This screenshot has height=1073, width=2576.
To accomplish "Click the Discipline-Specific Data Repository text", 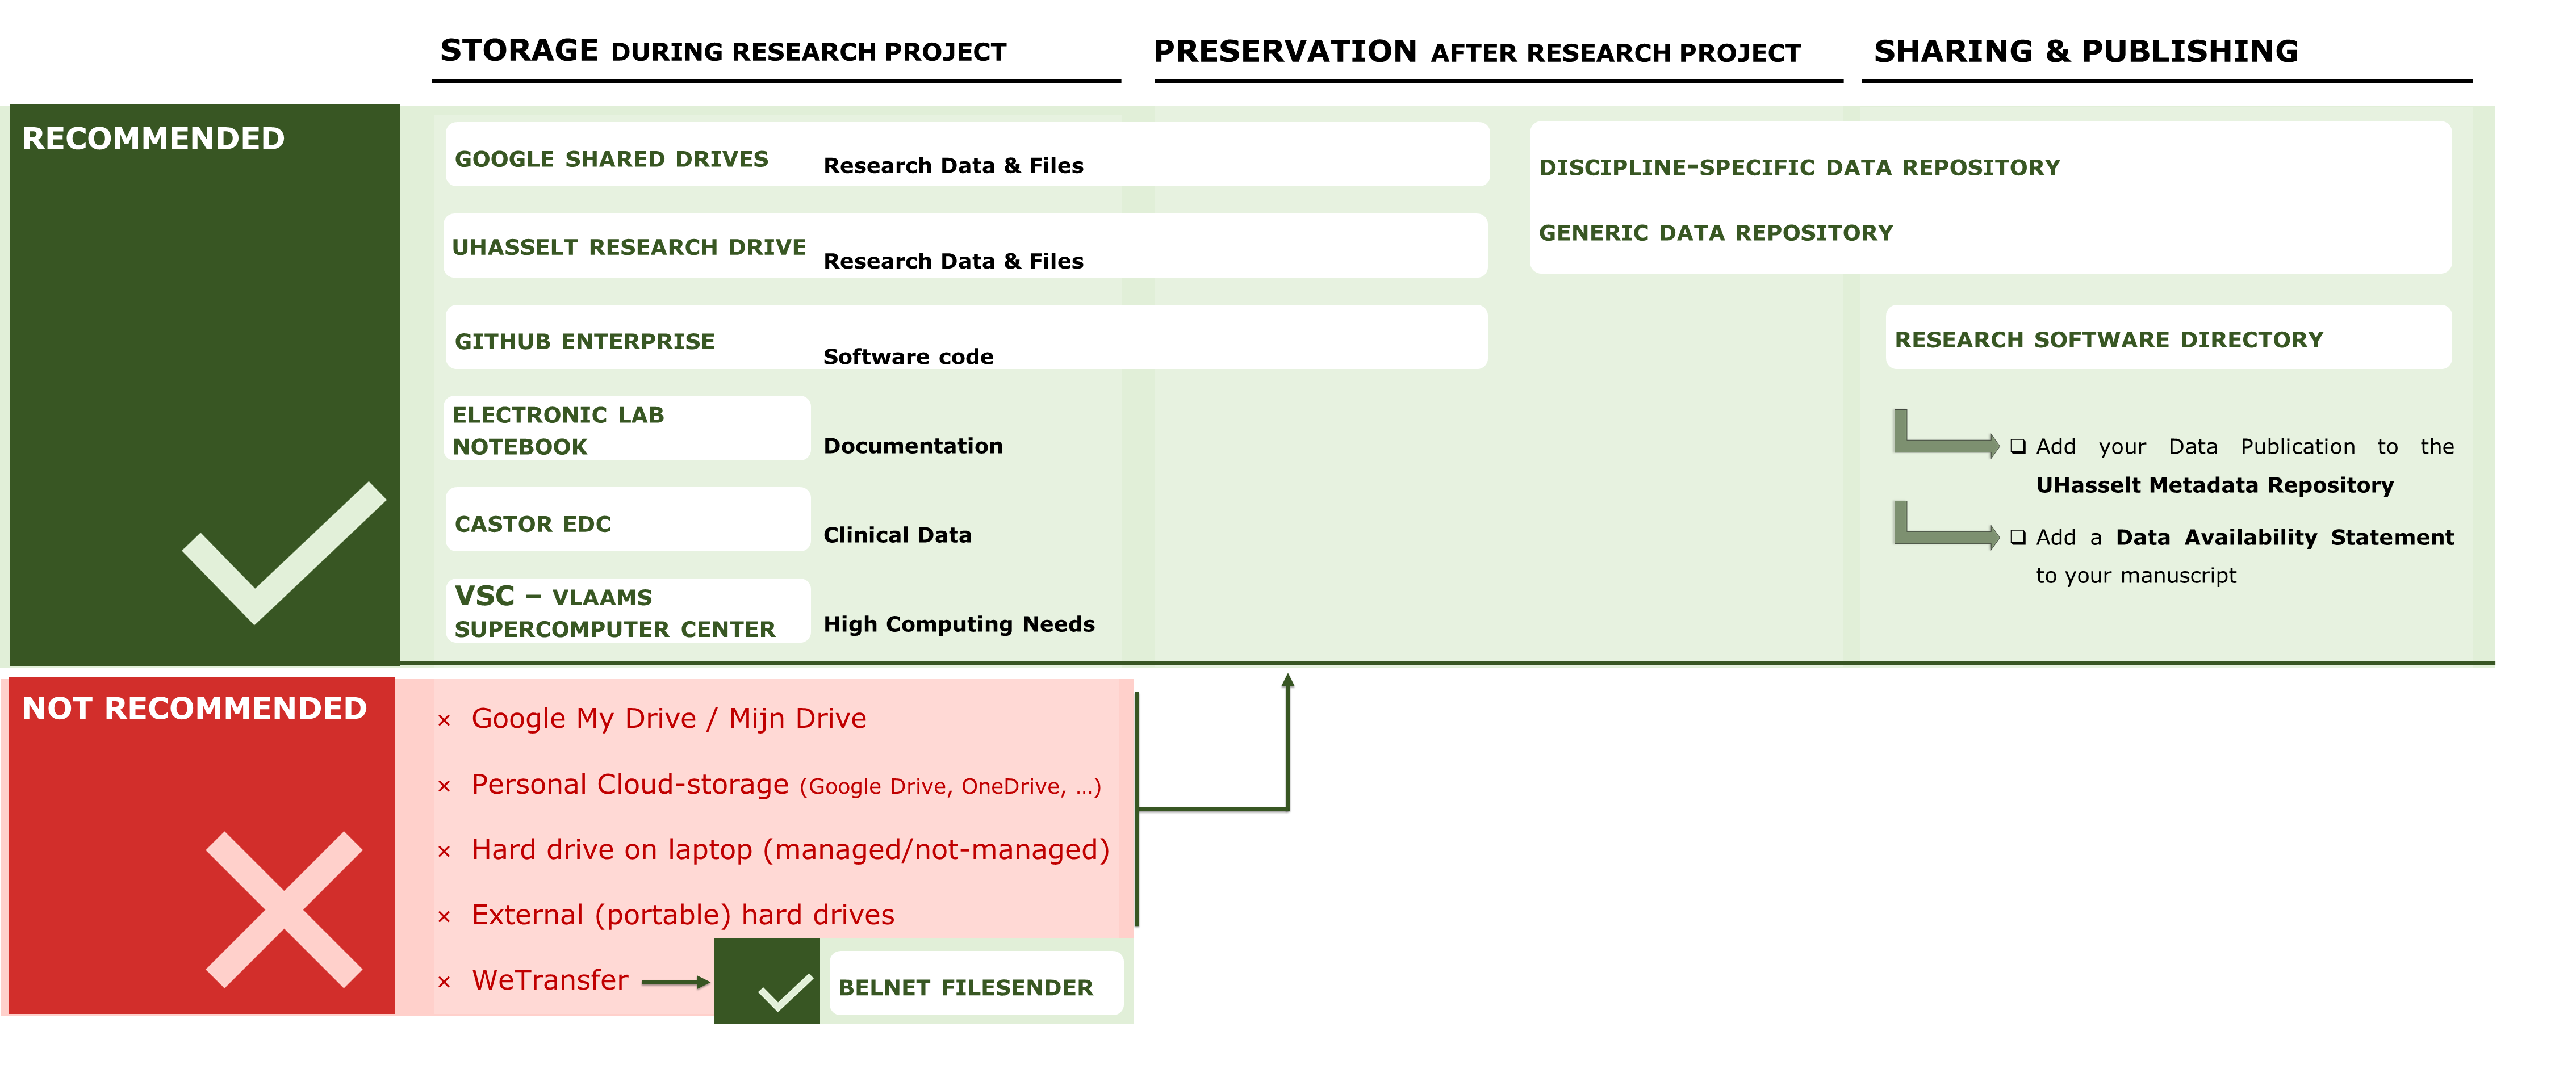I will [1798, 167].
